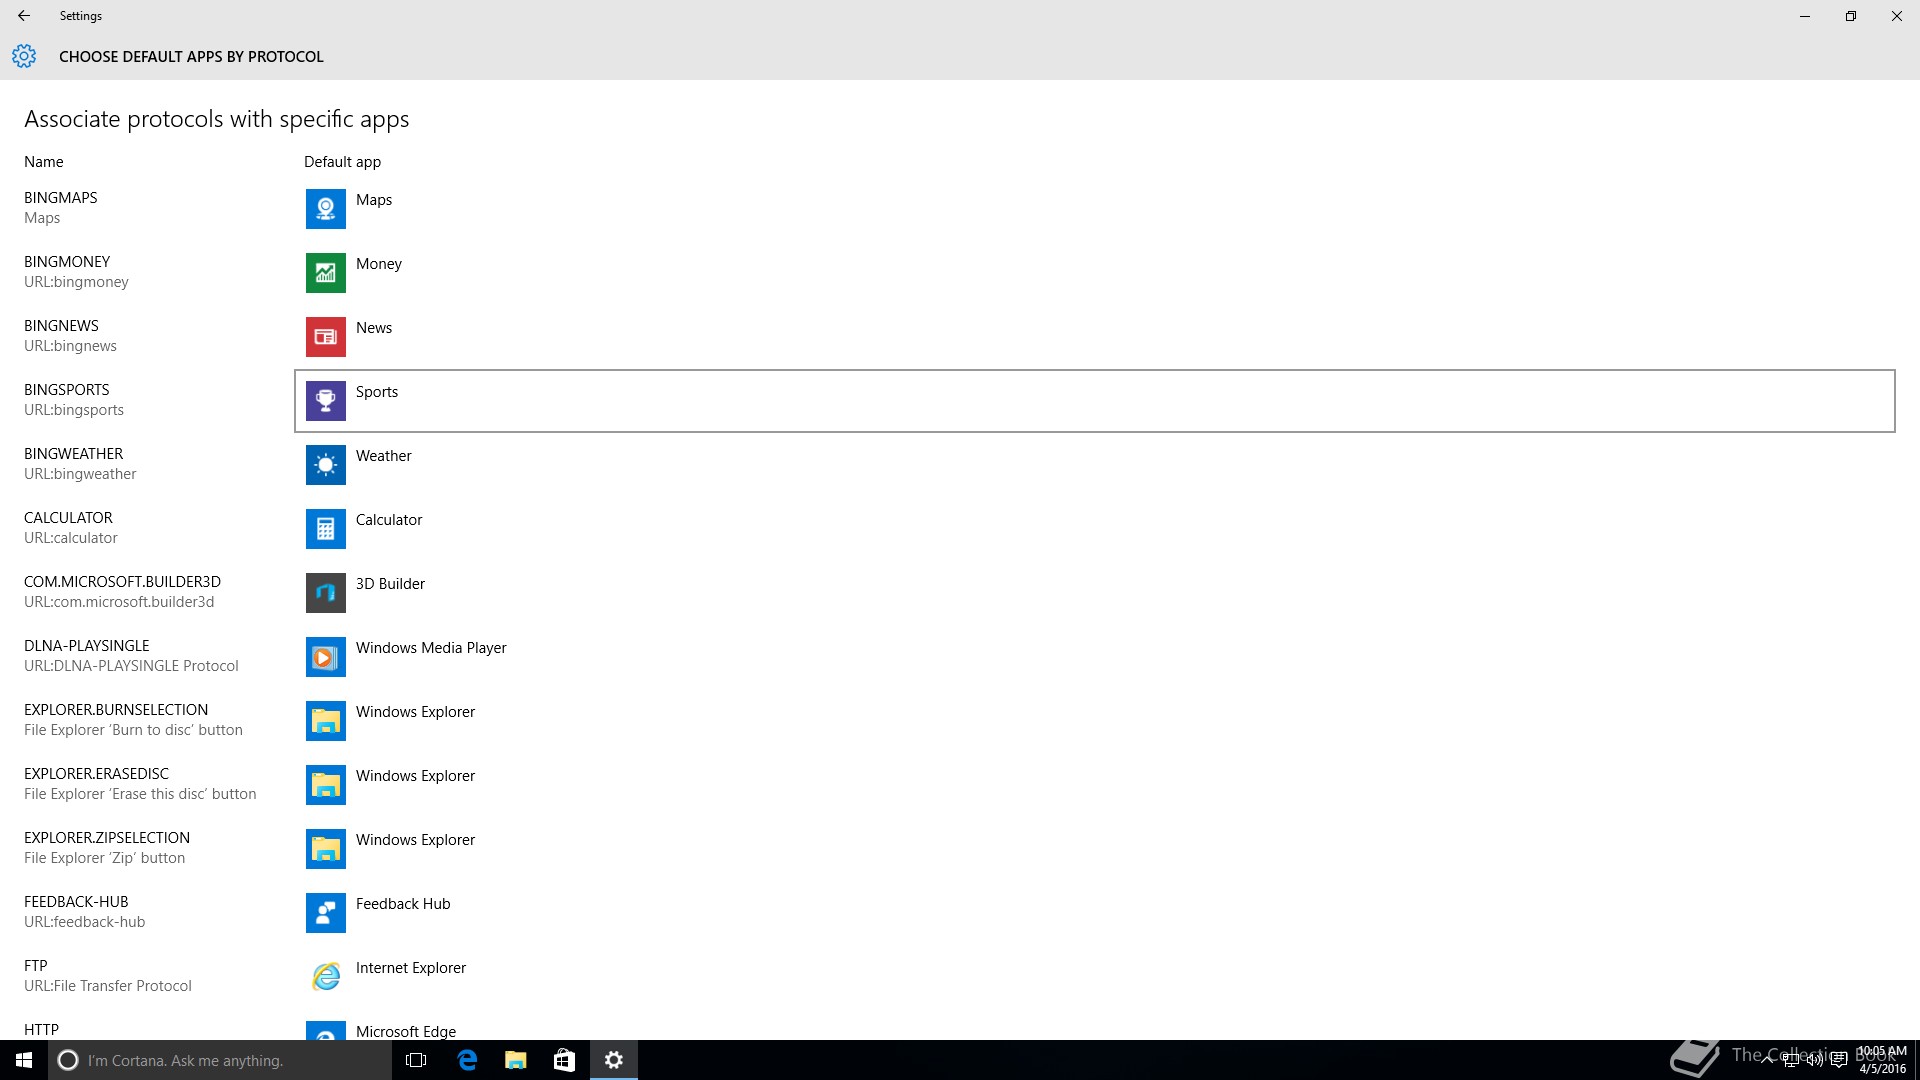
Task: Click the Windows Media Player icon
Action: click(x=325, y=657)
